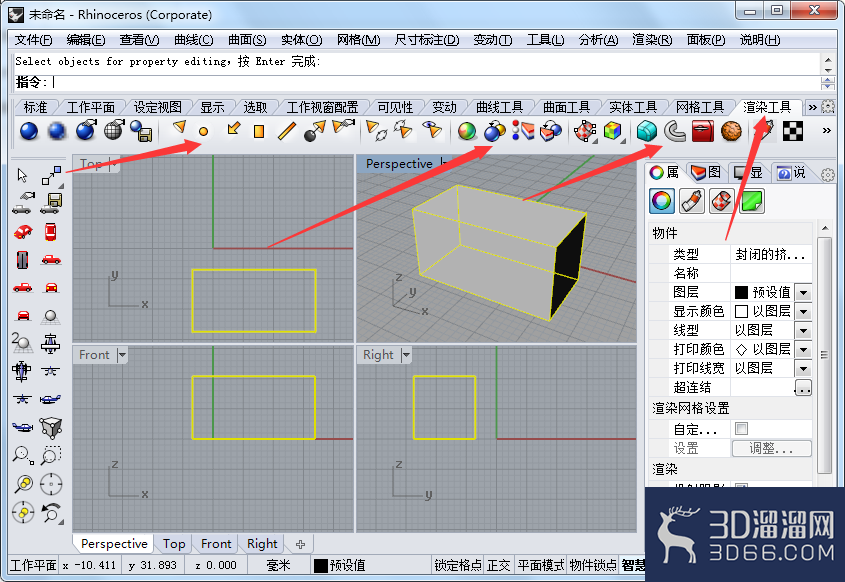Toggle the custom render mesh checkbox
The width and height of the screenshot is (845, 582).
pos(742,428)
